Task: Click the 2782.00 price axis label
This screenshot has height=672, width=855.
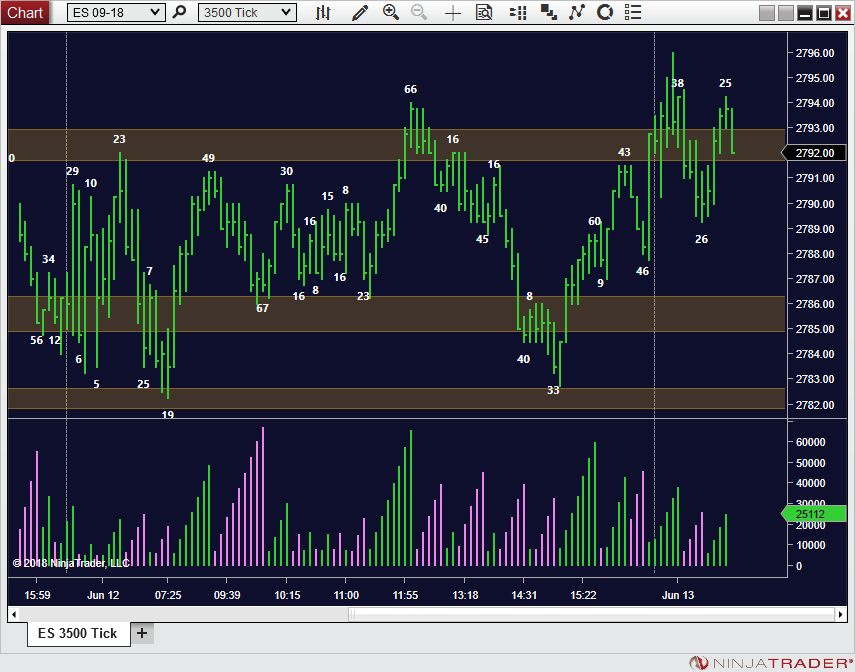Action: [815, 405]
